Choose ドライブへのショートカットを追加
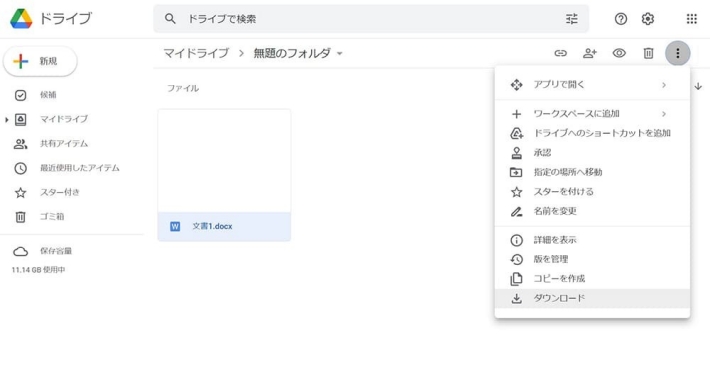 592,133
